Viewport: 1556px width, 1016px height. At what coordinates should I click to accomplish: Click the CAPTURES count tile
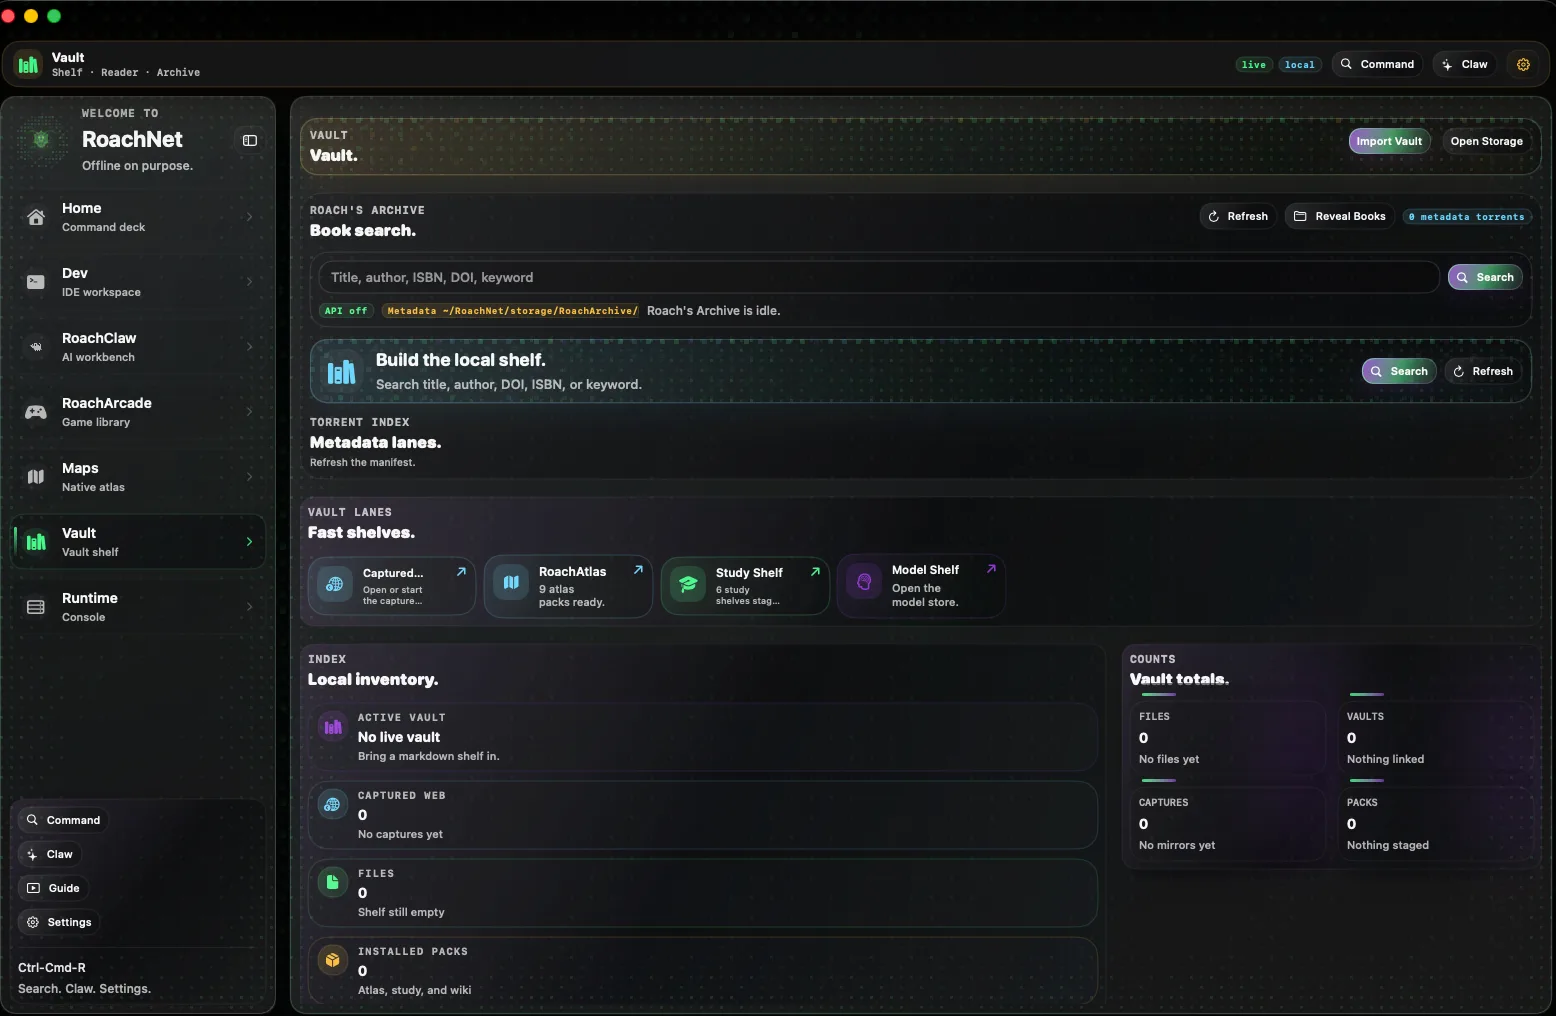tap(1227, 823)
